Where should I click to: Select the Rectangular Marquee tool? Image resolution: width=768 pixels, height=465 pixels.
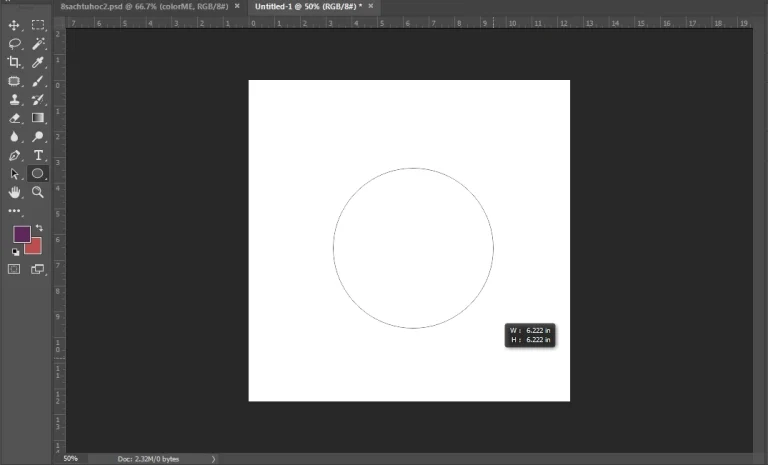pyautogui.click(x=38, y=25)
